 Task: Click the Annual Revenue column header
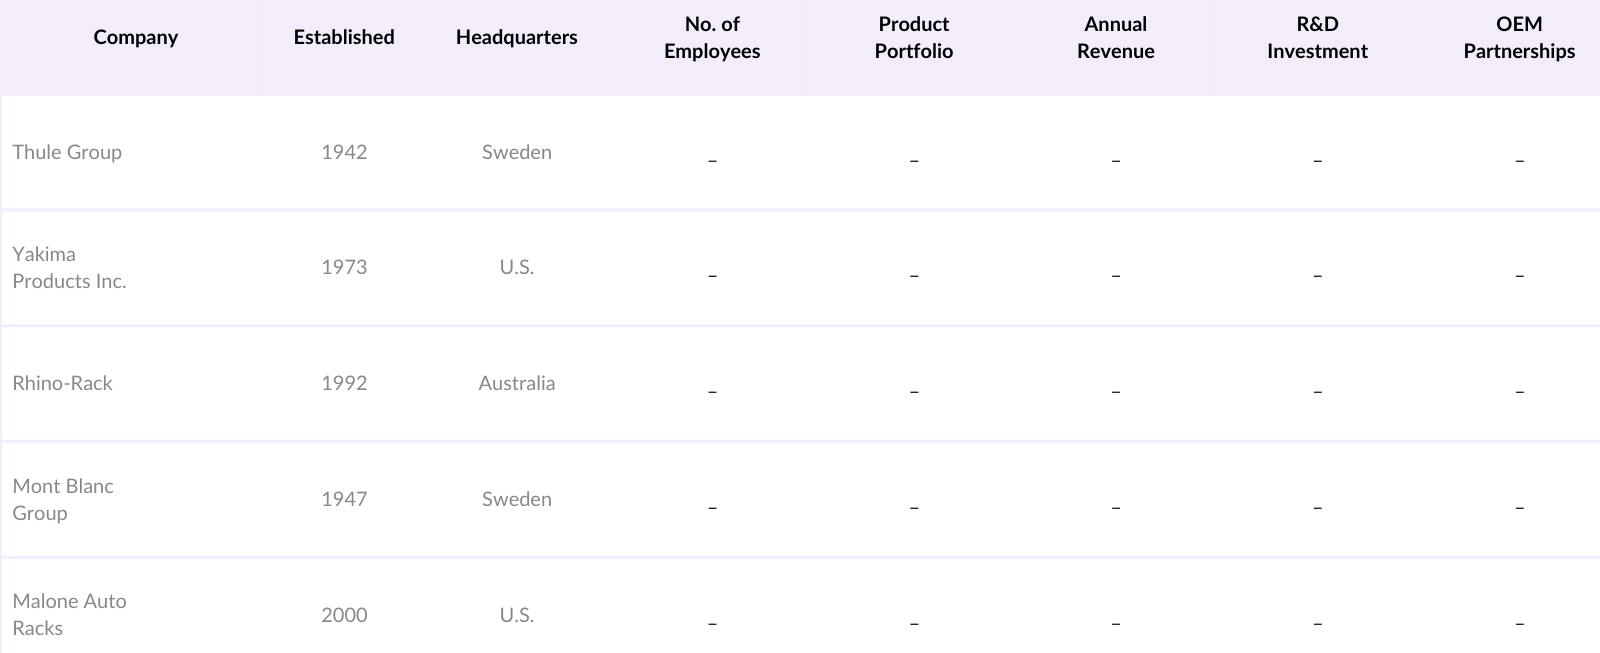coord(1115,37)
